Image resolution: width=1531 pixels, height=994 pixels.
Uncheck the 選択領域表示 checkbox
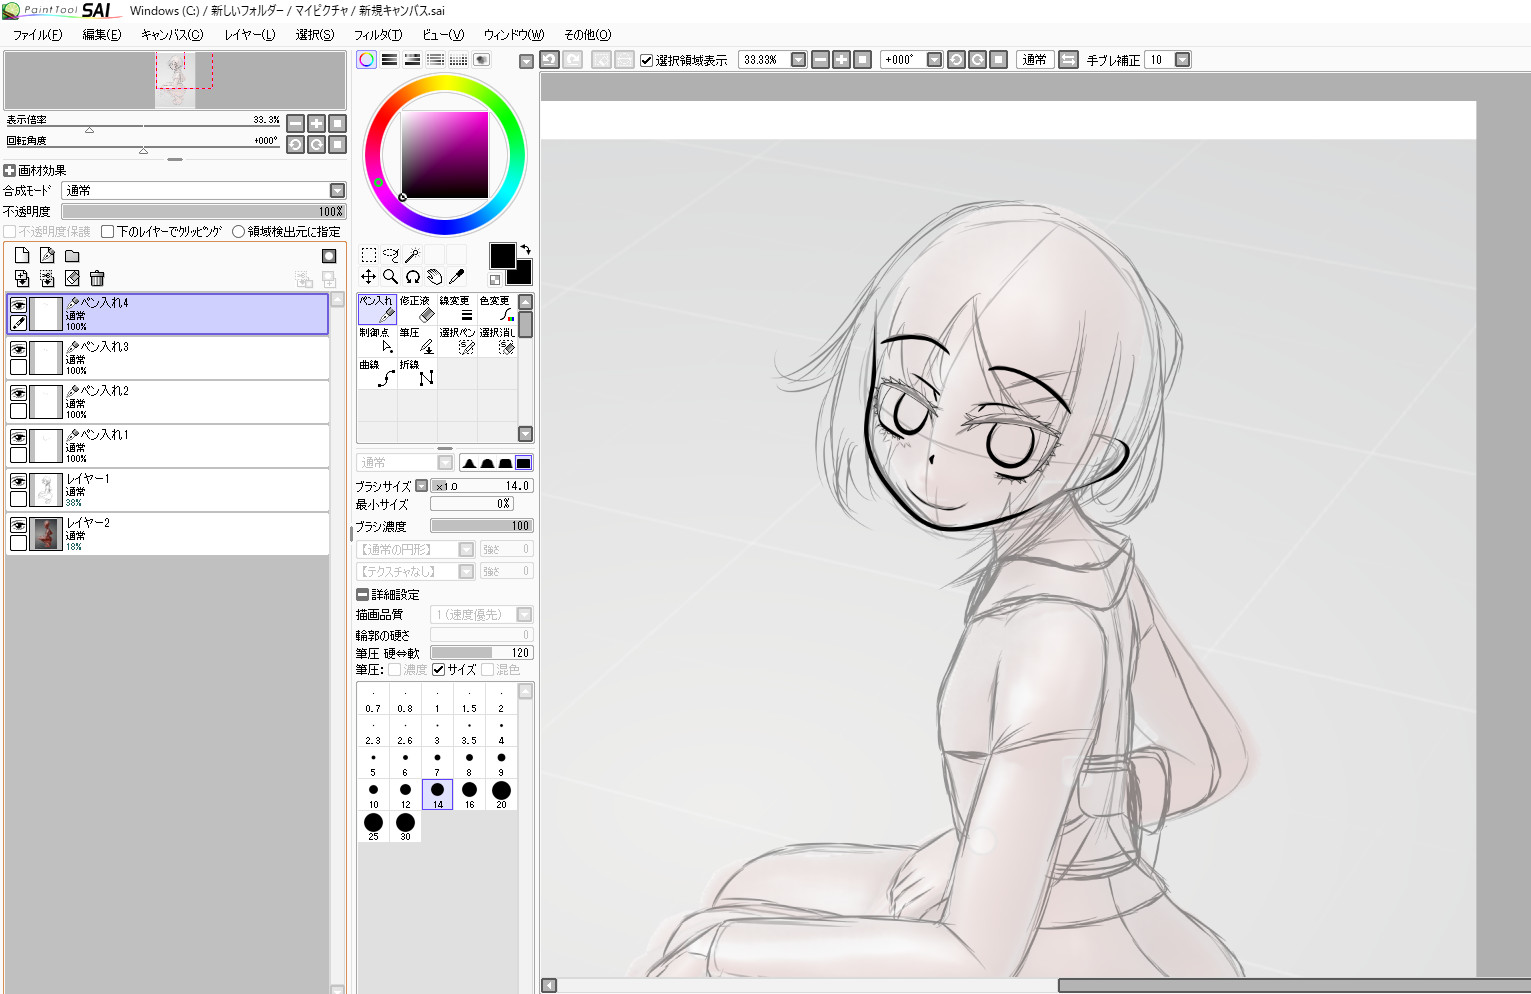pos(646,60)
